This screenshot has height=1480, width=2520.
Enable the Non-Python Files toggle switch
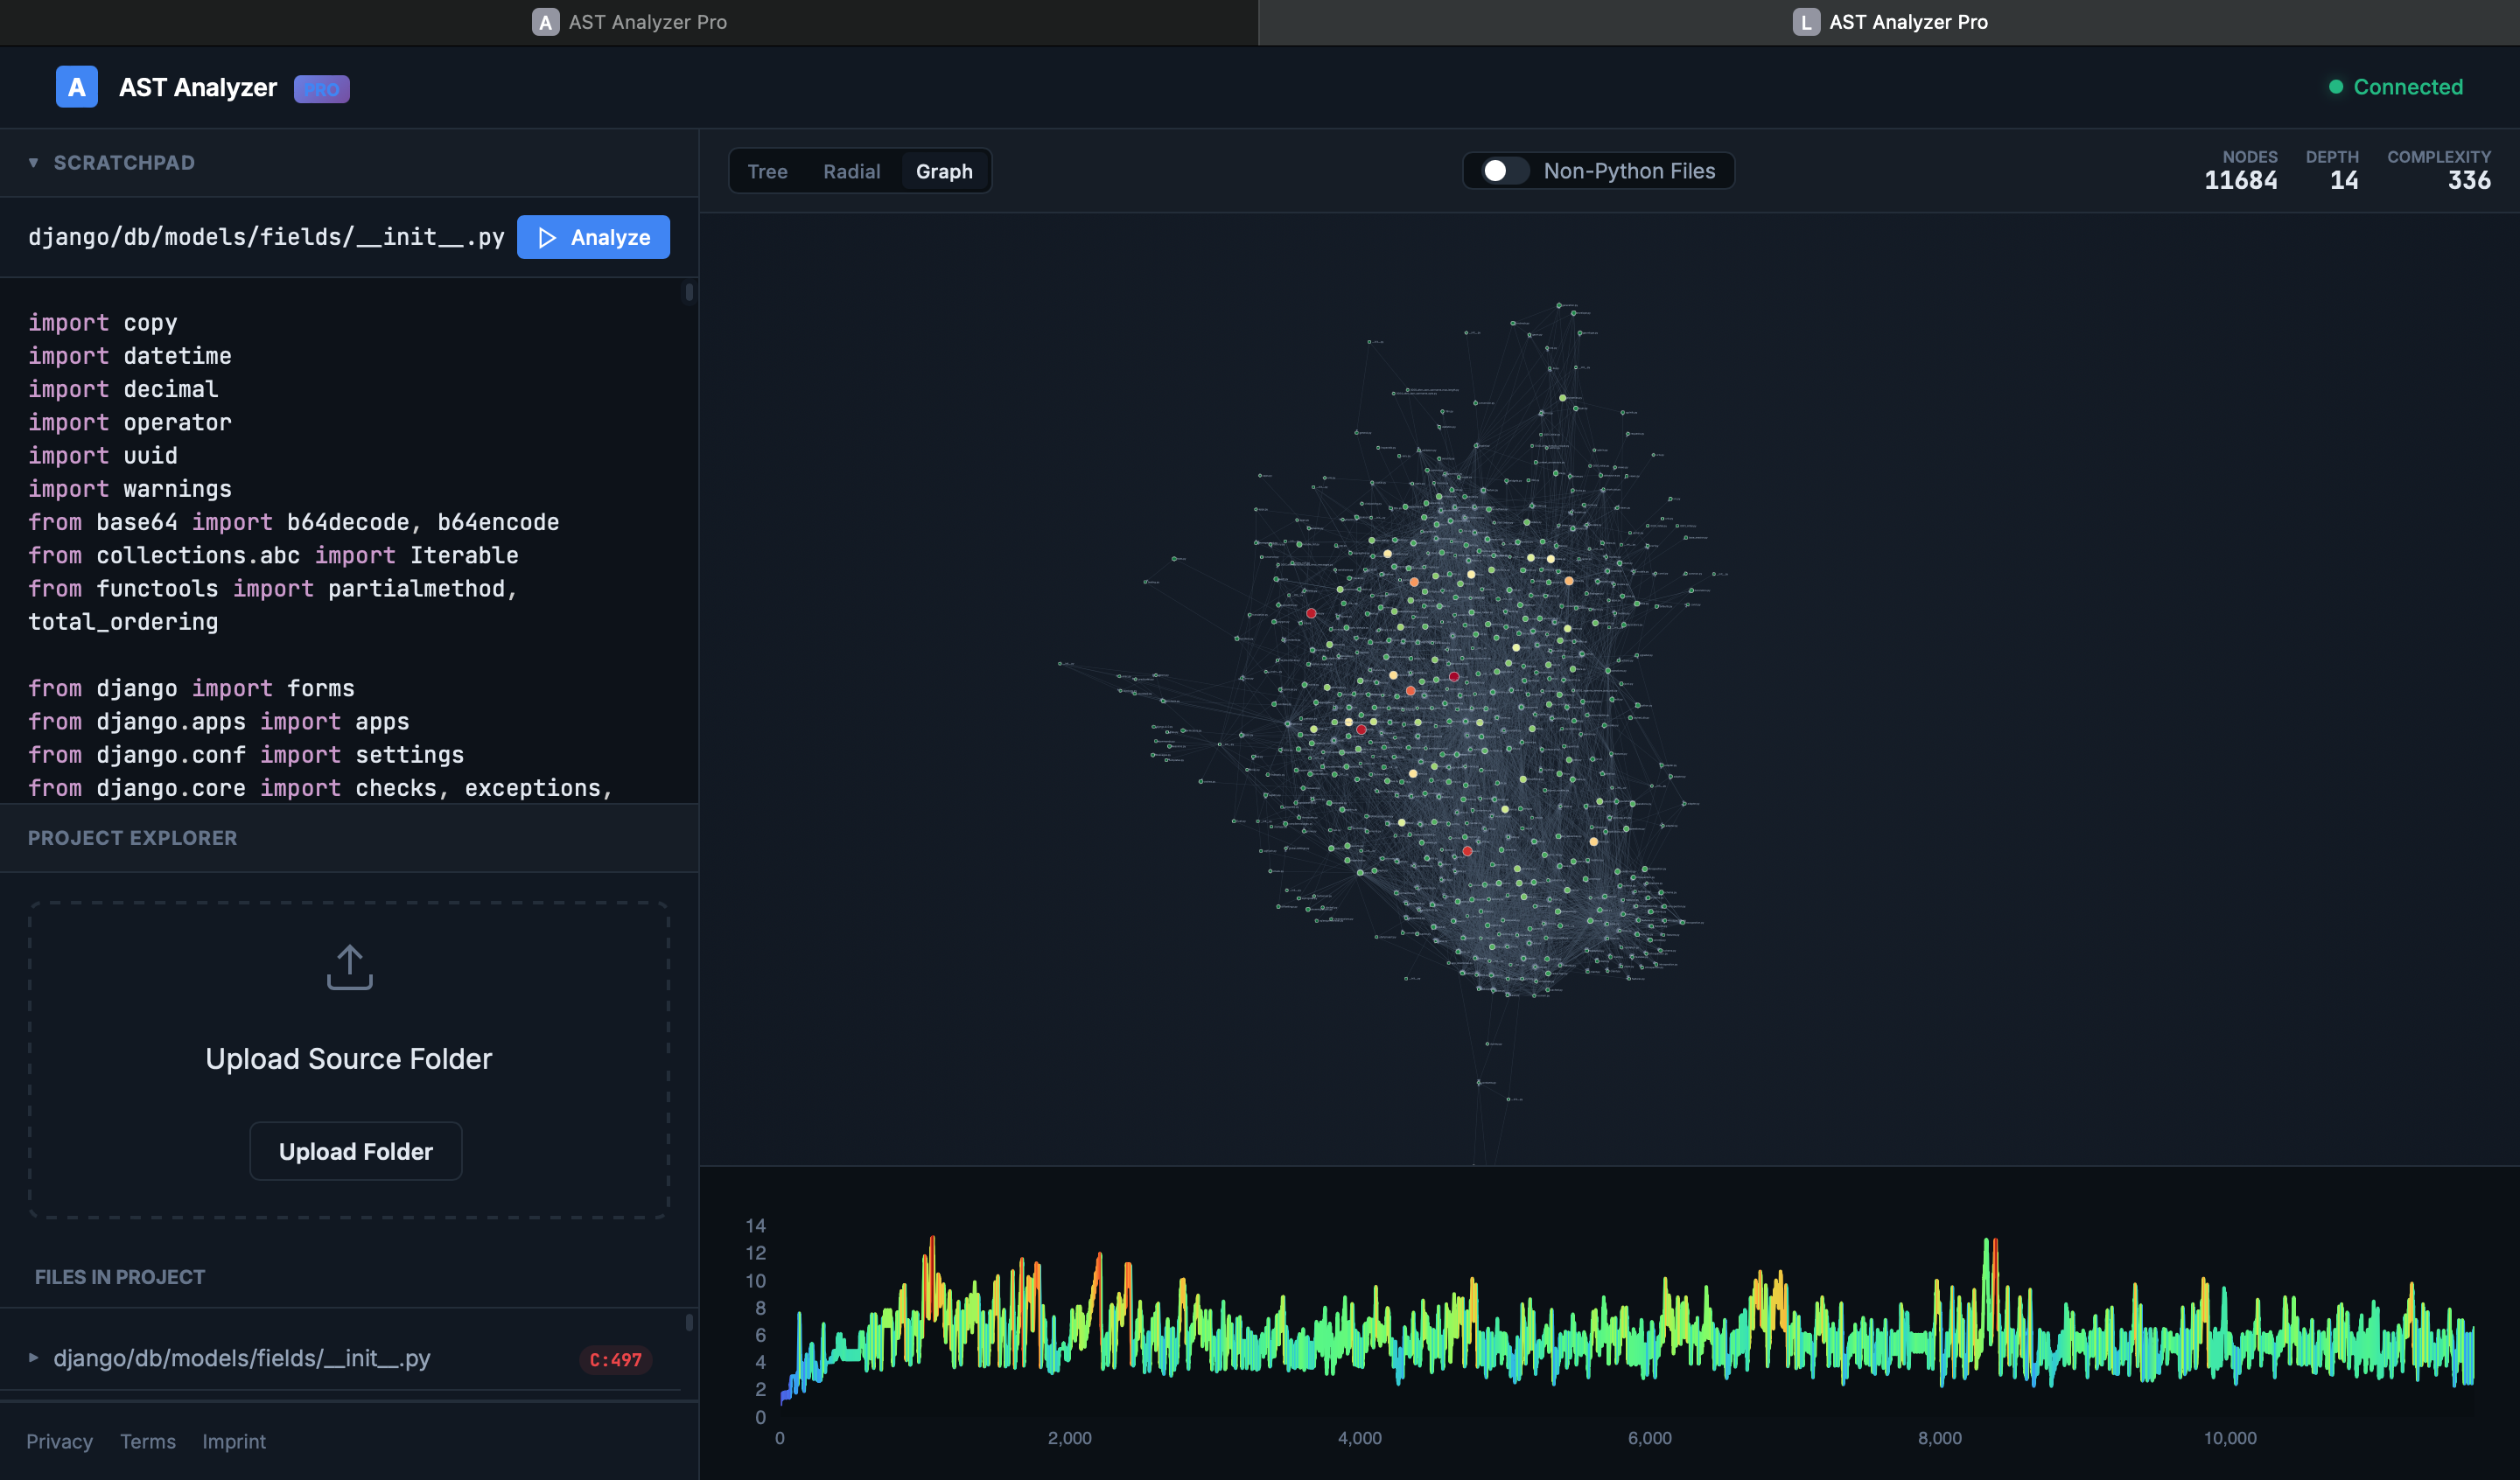pyautogui.click(x=1500, y=170)
